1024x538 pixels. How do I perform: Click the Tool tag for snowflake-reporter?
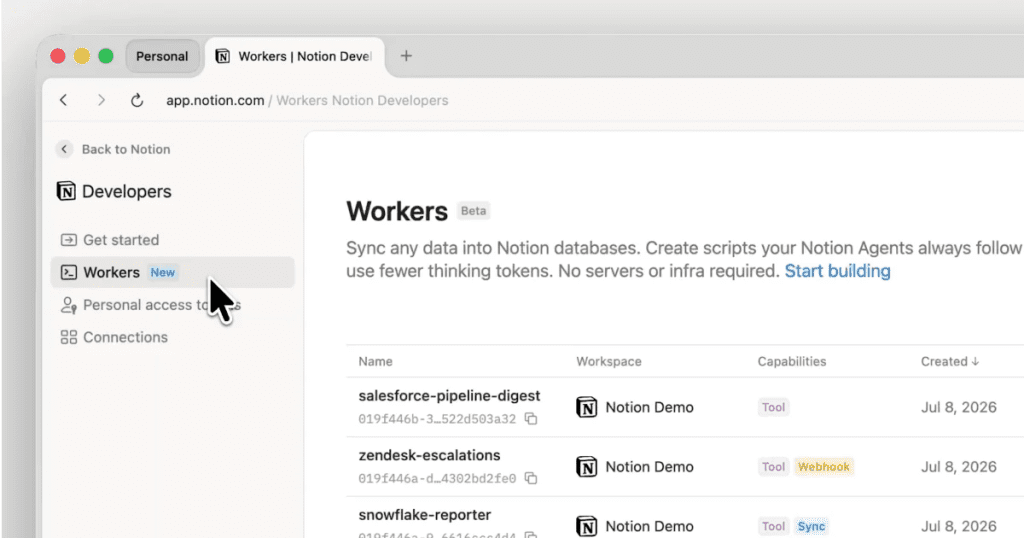pyautogui.click(x=773, y=526)
